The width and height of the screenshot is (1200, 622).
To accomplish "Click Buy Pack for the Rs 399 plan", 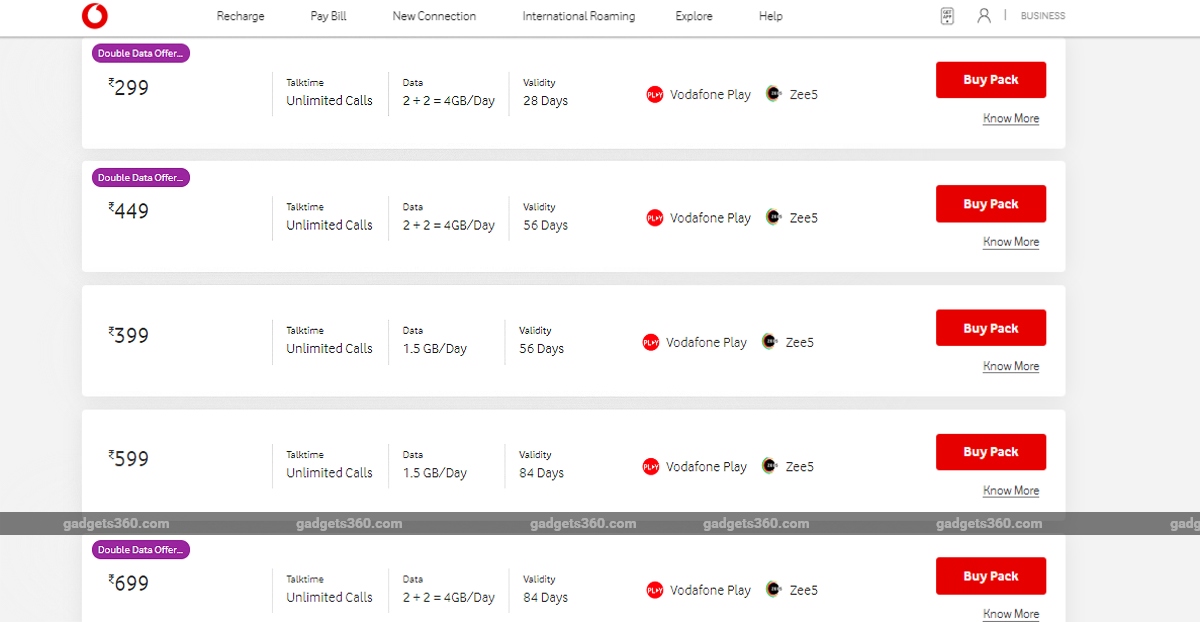I will (x=990, y=327).
